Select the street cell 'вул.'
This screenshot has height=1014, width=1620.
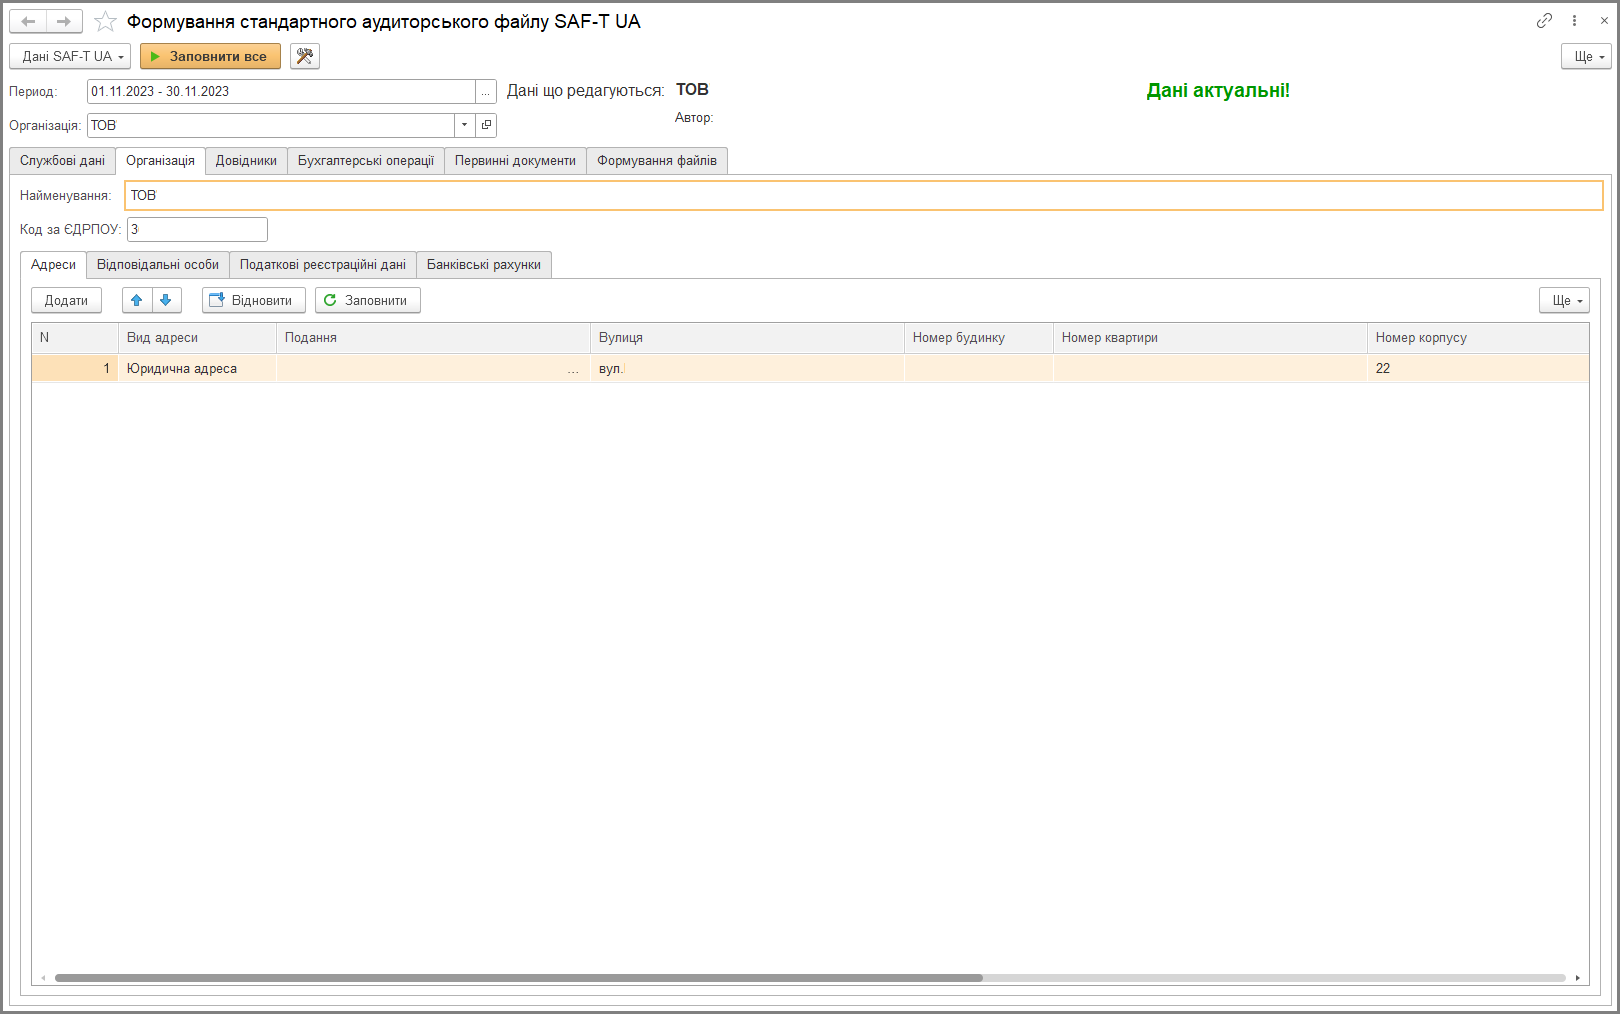(748, 369)
